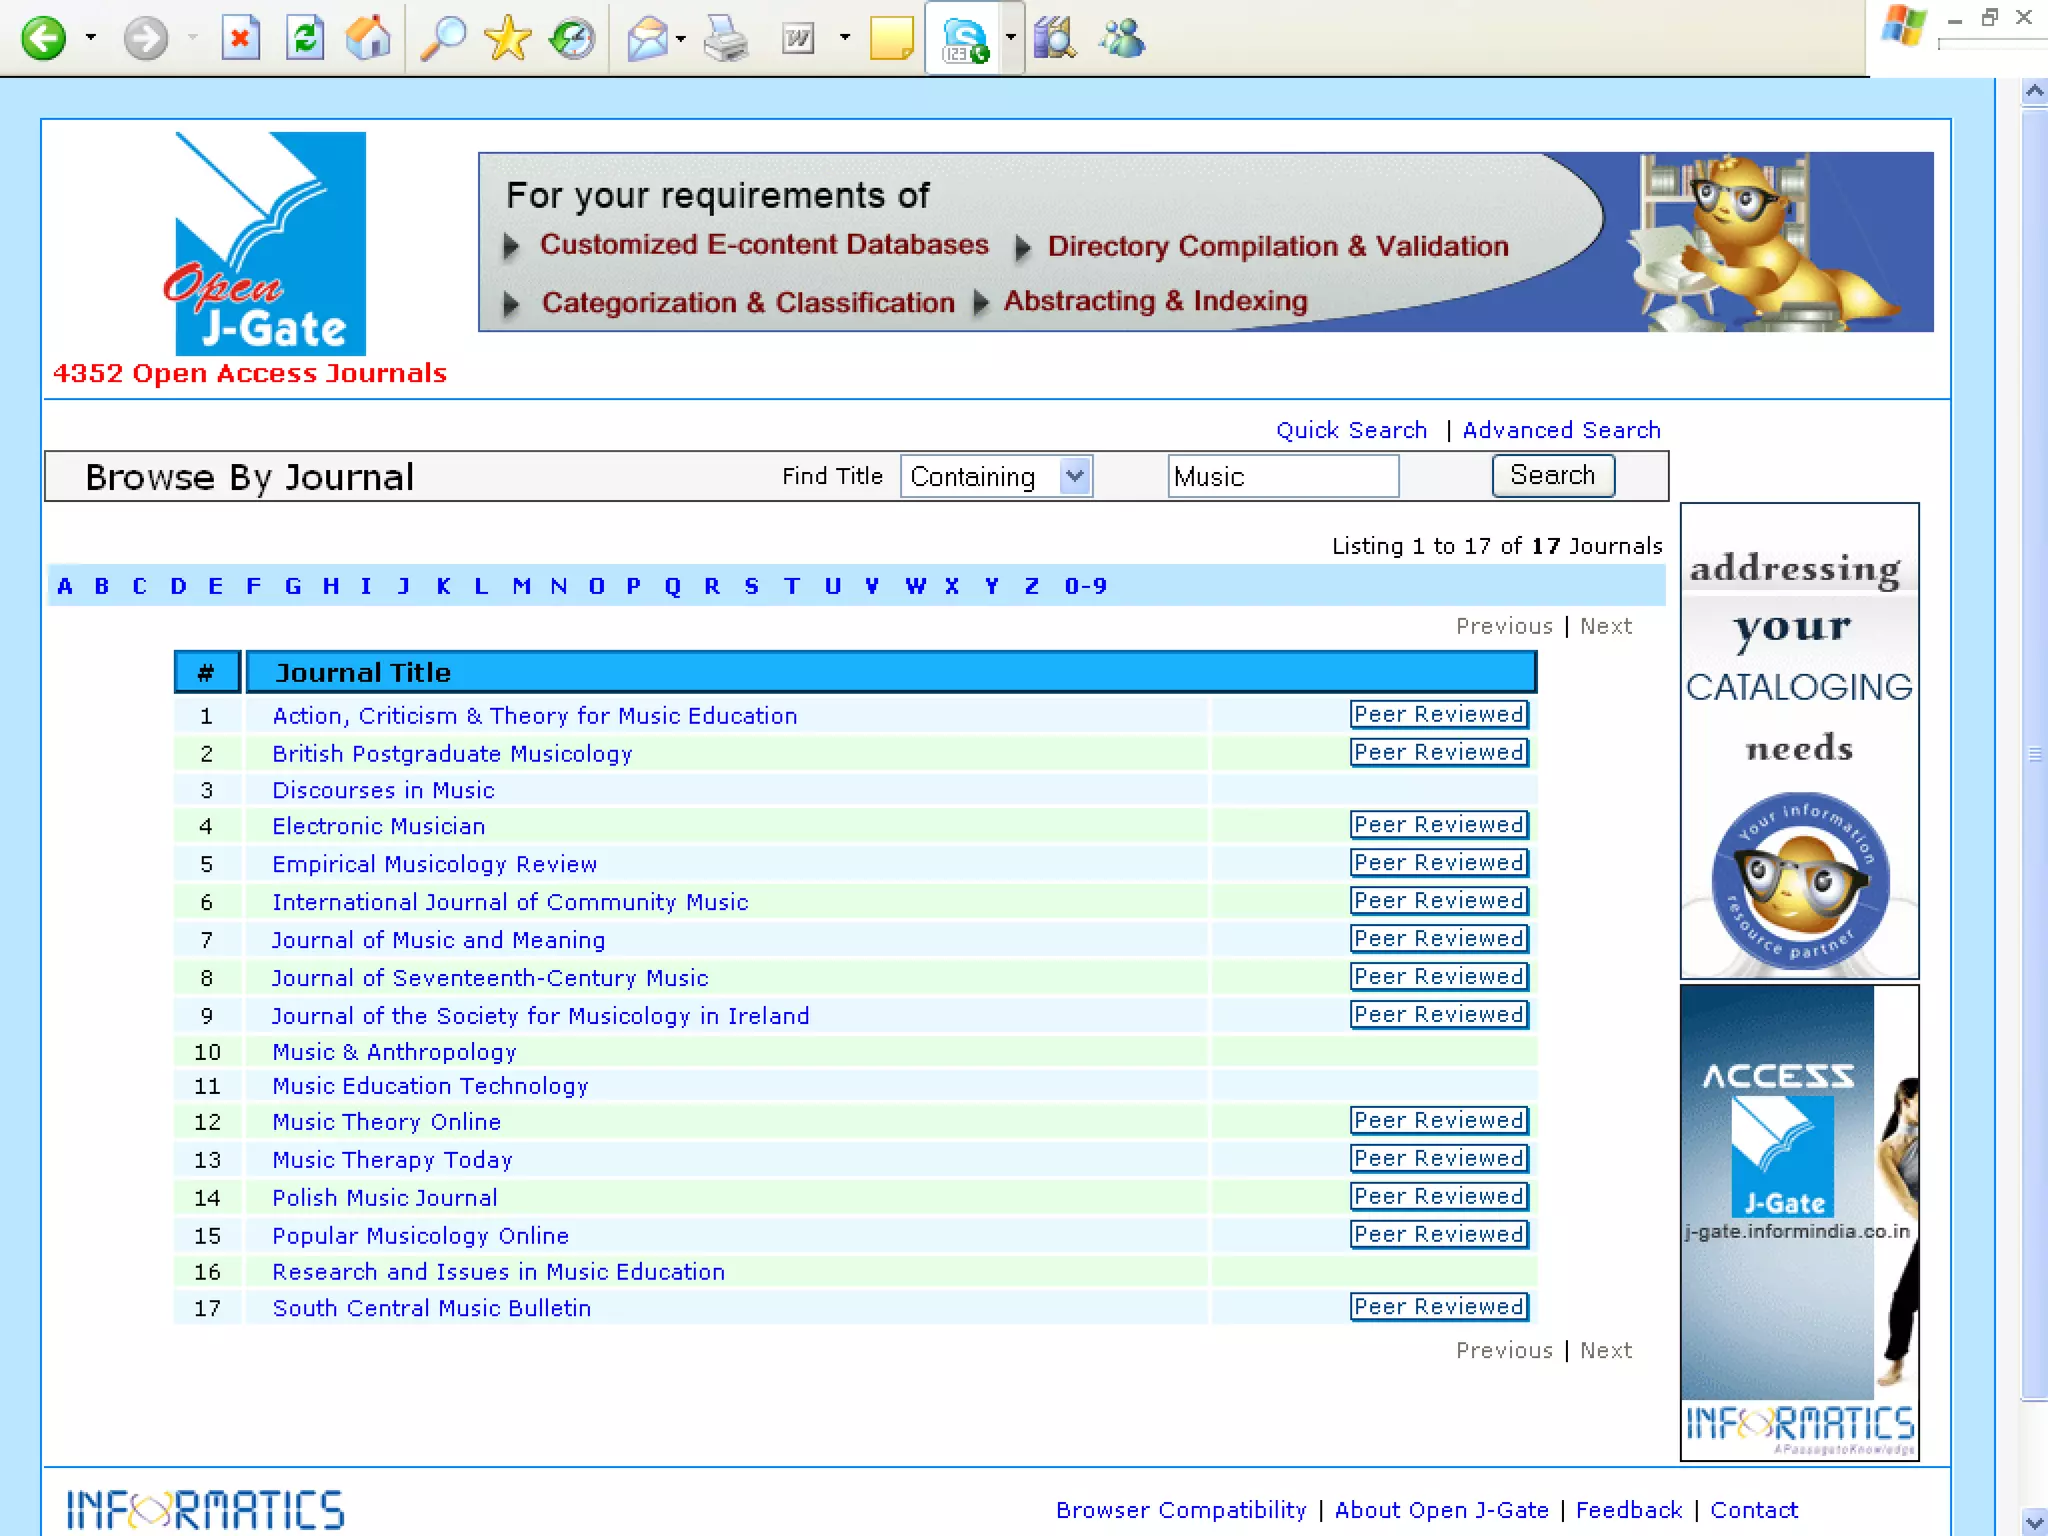Open the Music Theory Online journal link
This screenshot has height=1536, width=2048.
coord(386,1122)
